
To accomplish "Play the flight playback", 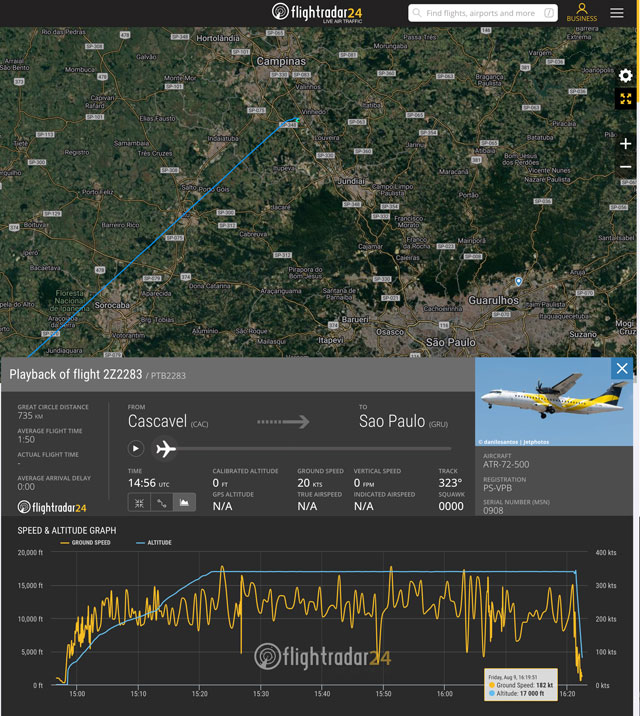I will click(137, 449).
